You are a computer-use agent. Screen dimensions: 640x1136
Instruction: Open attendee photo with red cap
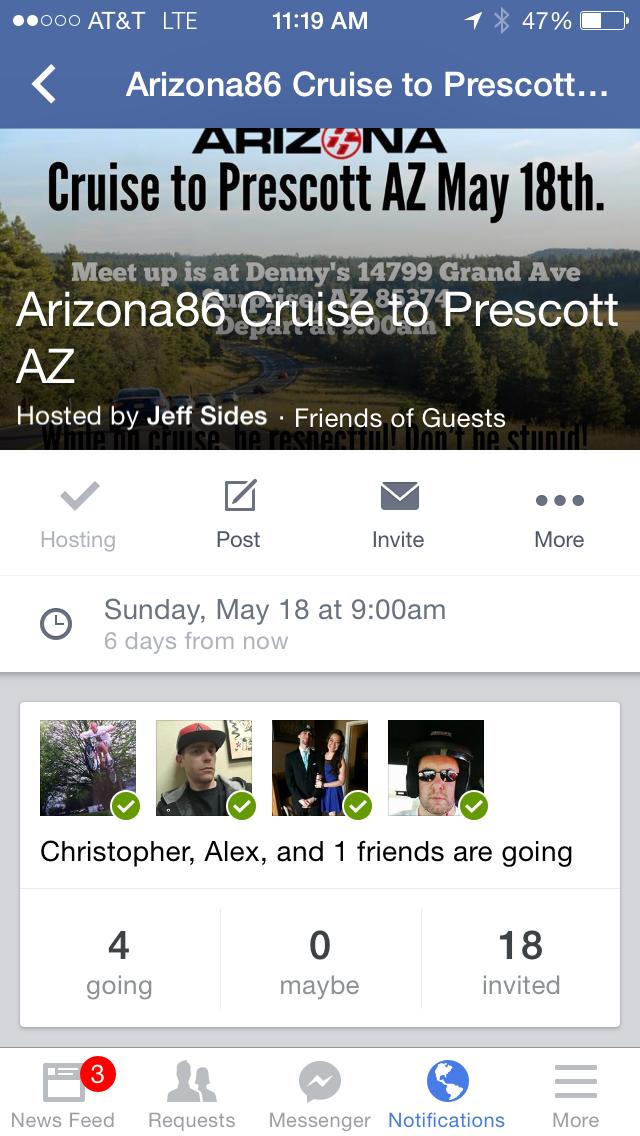click(204, 768)
